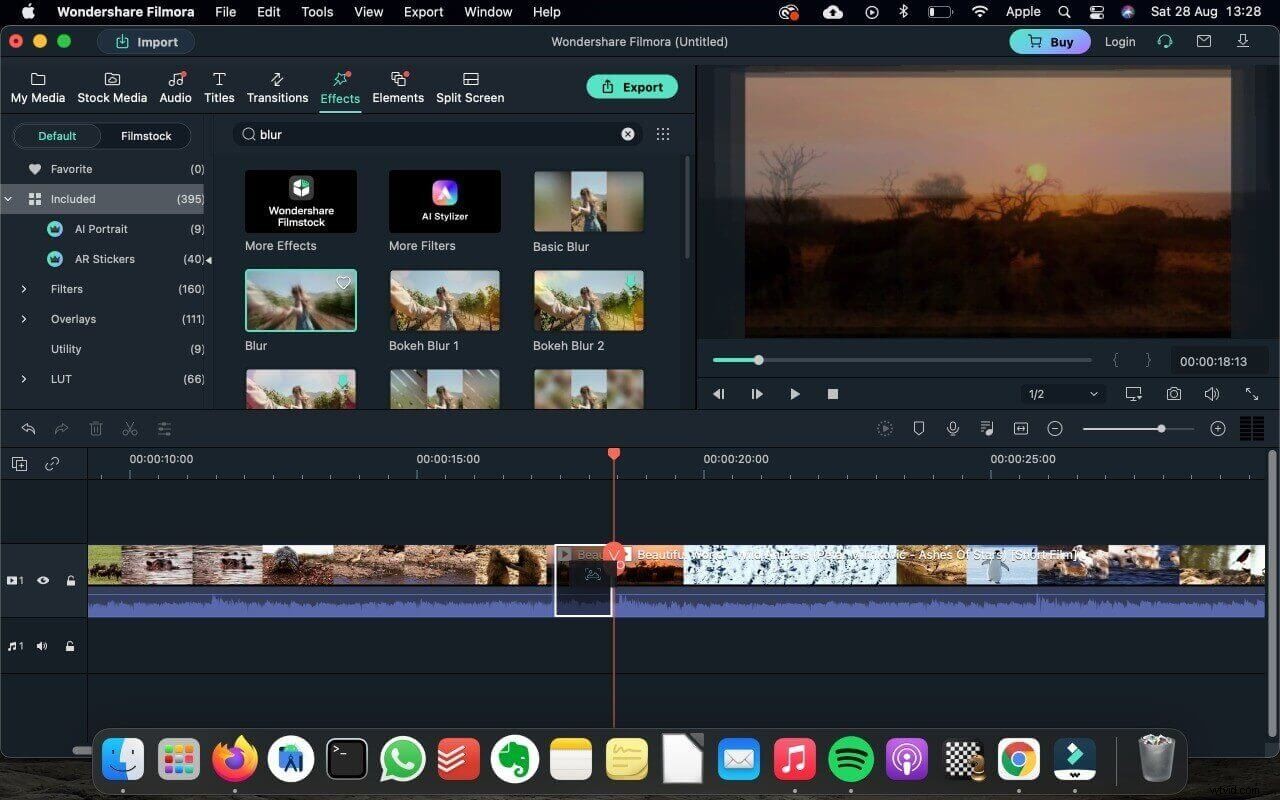Click the green Export button

[632, 87]
